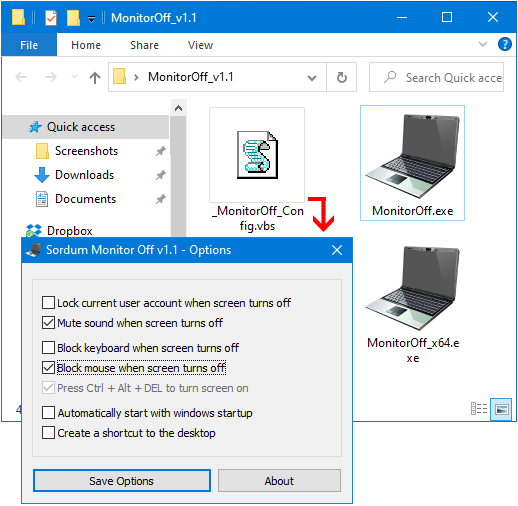518x506 pixels.
Task: Select the MonitorOff.exe laptop icon
Action: pos(412,156)
